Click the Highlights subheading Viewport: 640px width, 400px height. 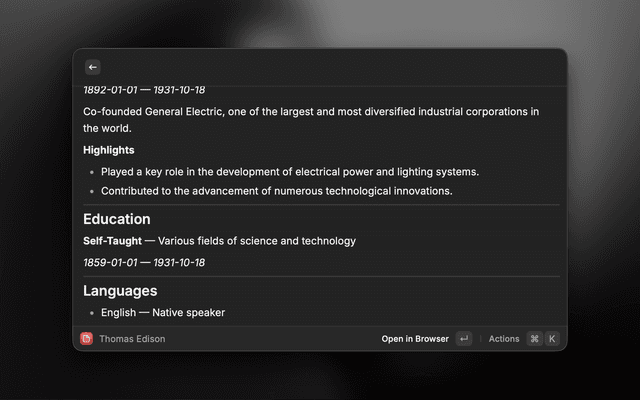109,150
